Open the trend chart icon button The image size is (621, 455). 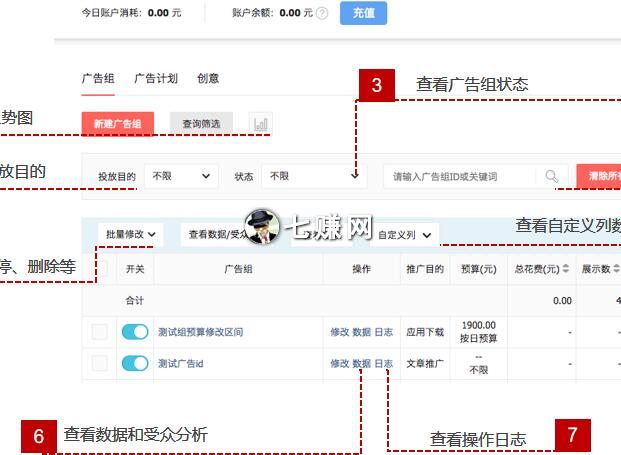click(x=261, y=124)
